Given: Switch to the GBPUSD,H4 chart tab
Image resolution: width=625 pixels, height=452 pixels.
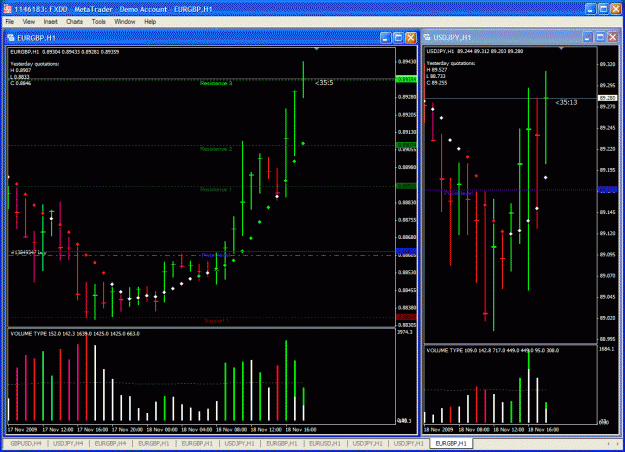Looking at the screenshot, I should 26,443.
